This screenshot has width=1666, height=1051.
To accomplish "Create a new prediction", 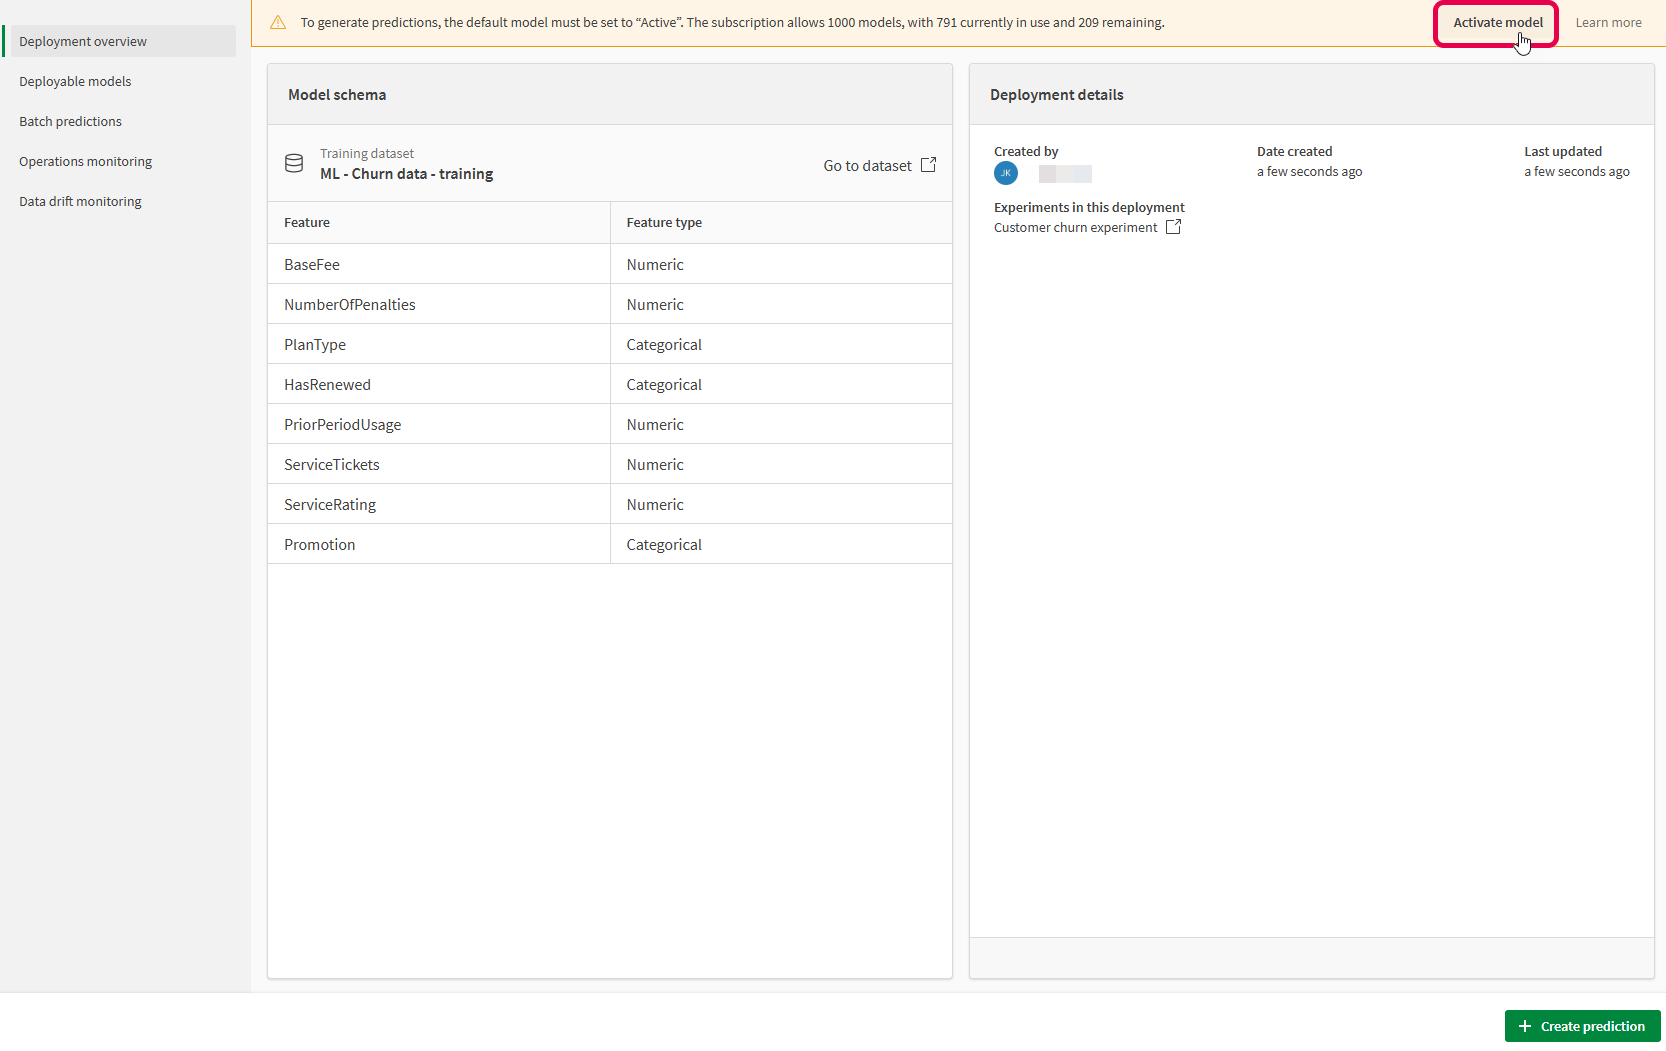I will [x=1582, y=1026].
